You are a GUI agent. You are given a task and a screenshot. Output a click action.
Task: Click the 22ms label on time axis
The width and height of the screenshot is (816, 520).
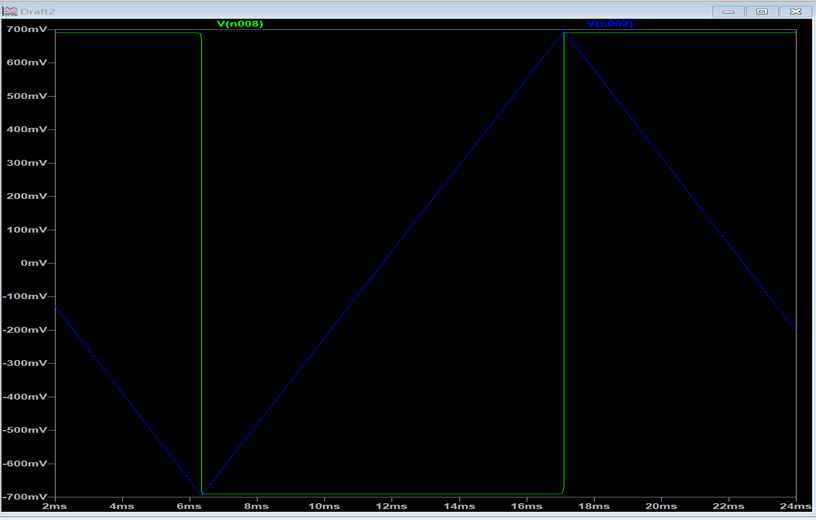(x=728, y=507)
